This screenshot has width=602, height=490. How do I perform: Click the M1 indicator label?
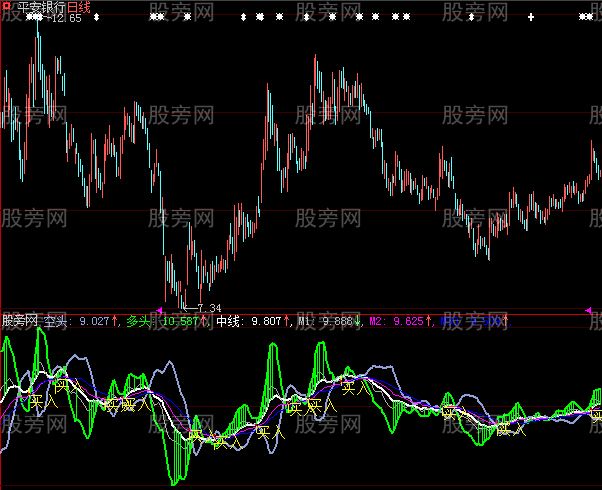coord(308,322)
